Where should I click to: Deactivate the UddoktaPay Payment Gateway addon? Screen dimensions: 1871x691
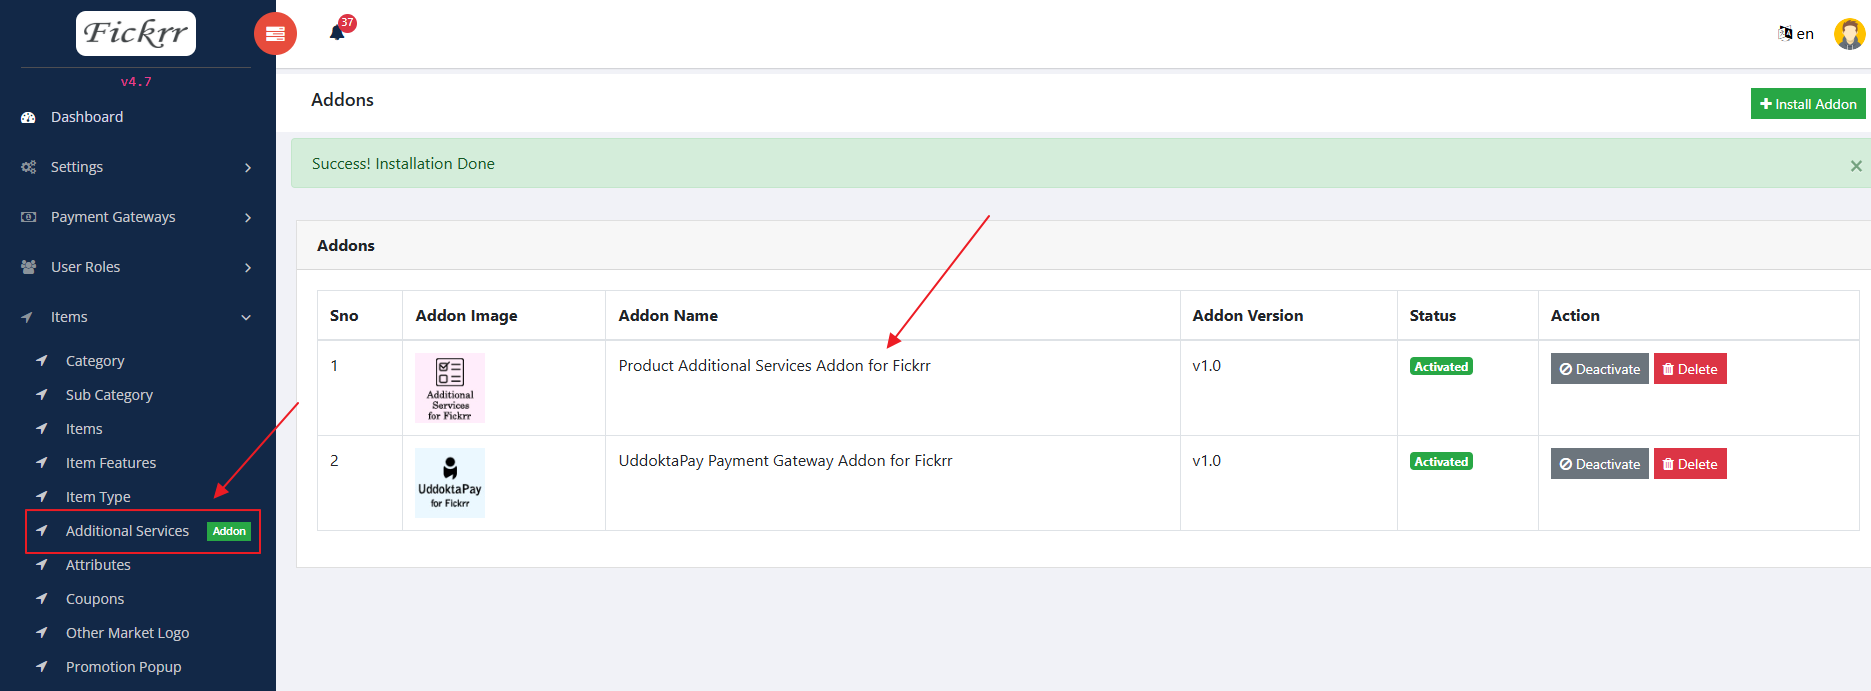[x=1599, y=464]
